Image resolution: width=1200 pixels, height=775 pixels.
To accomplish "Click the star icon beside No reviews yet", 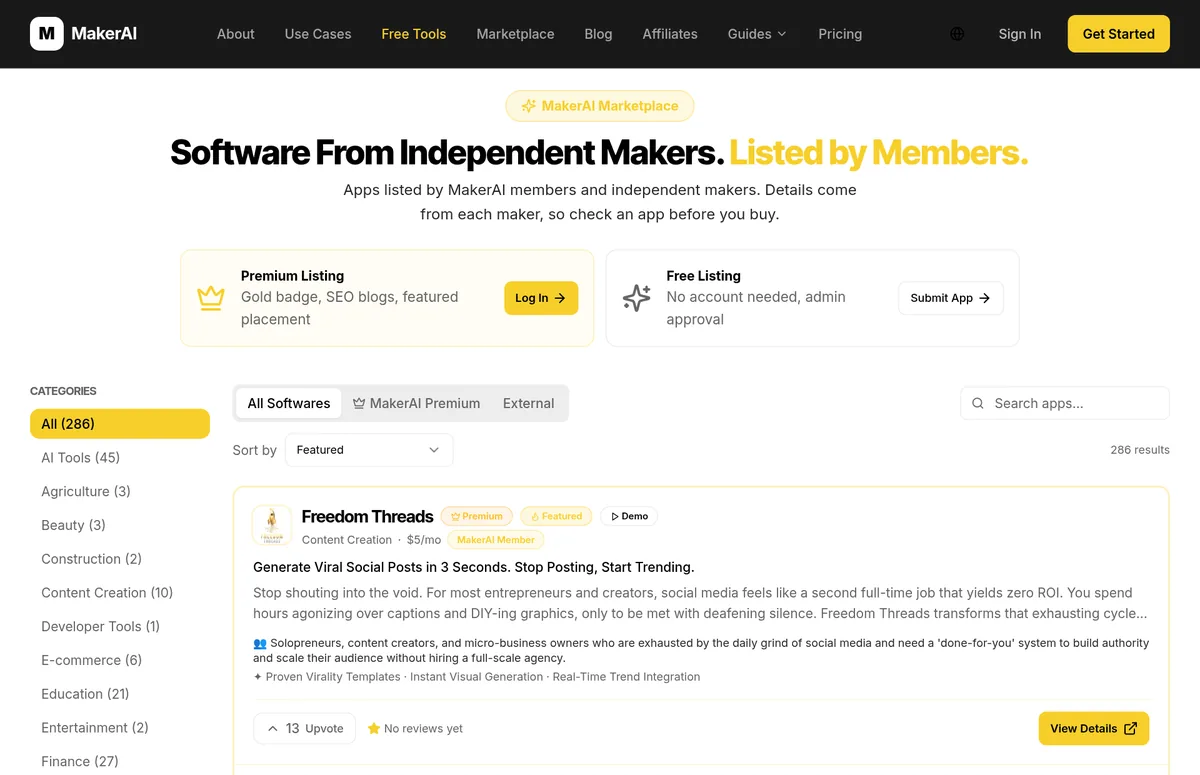I will [374, 729].
